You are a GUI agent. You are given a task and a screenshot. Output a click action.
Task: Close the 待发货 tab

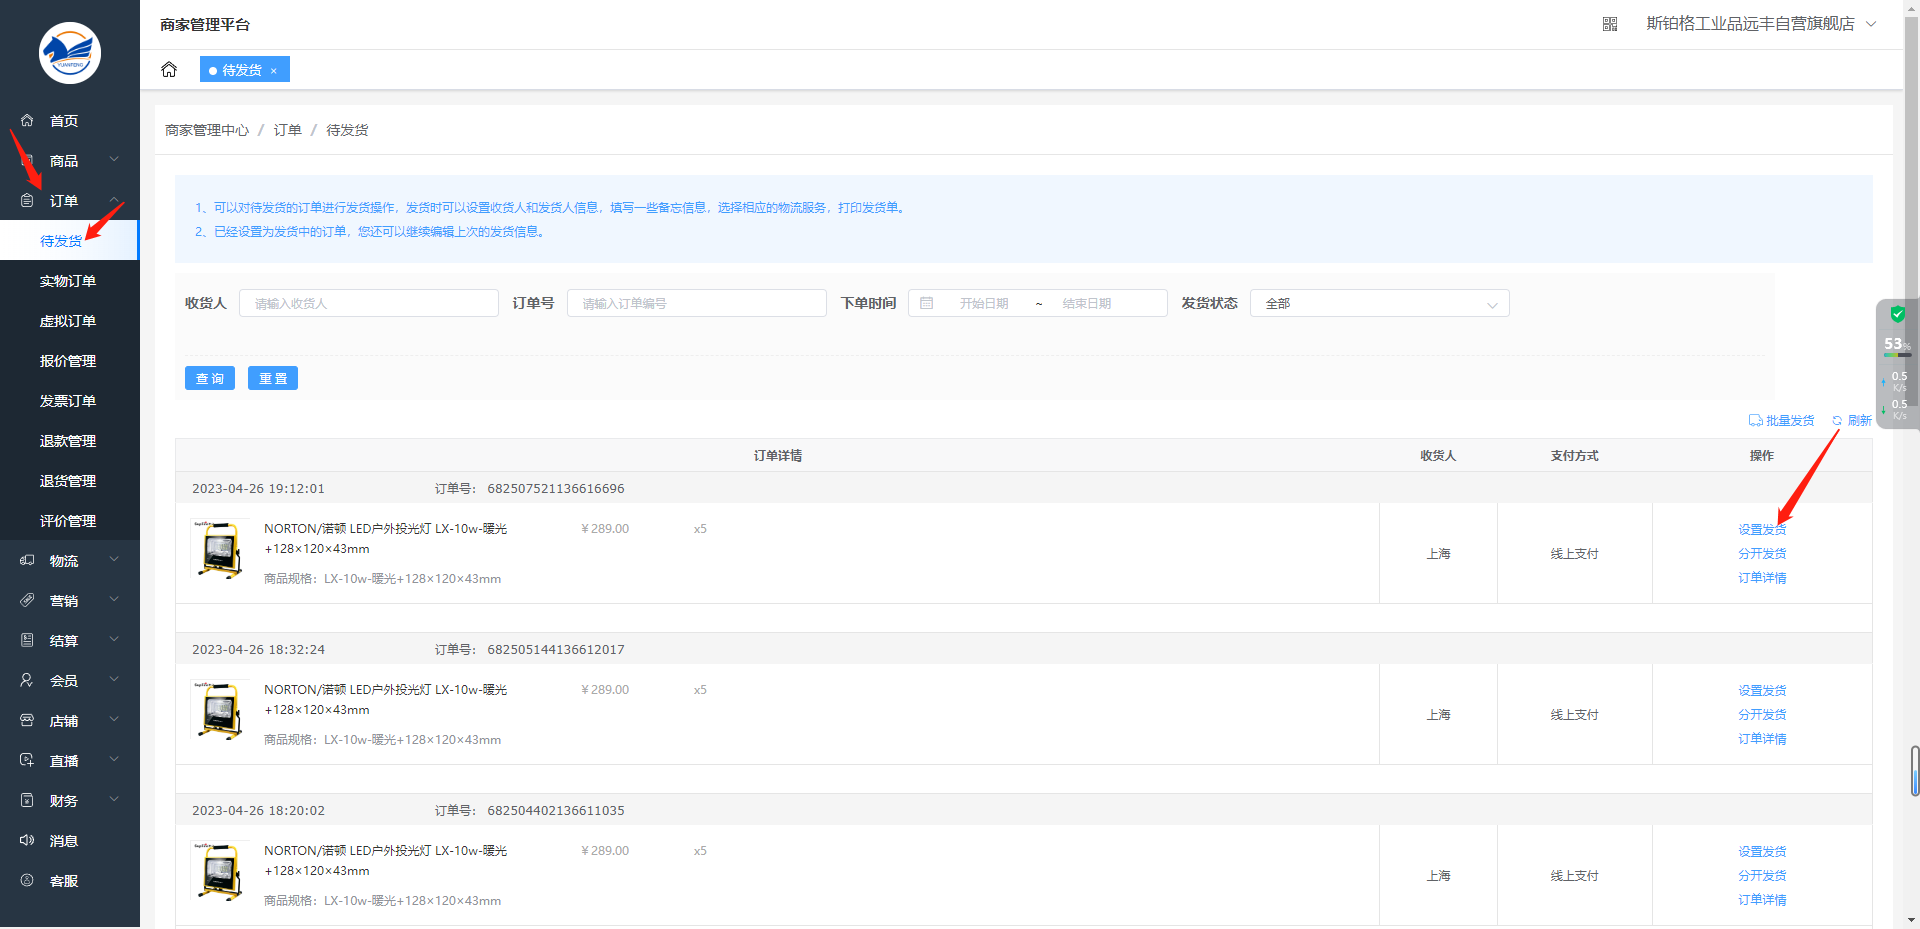[273, 70]
